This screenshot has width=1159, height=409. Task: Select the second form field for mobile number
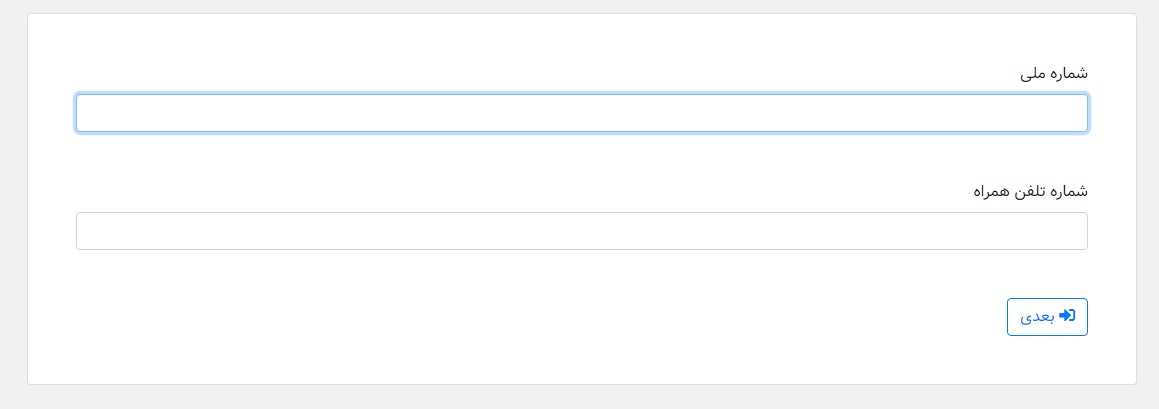[582, 231]
